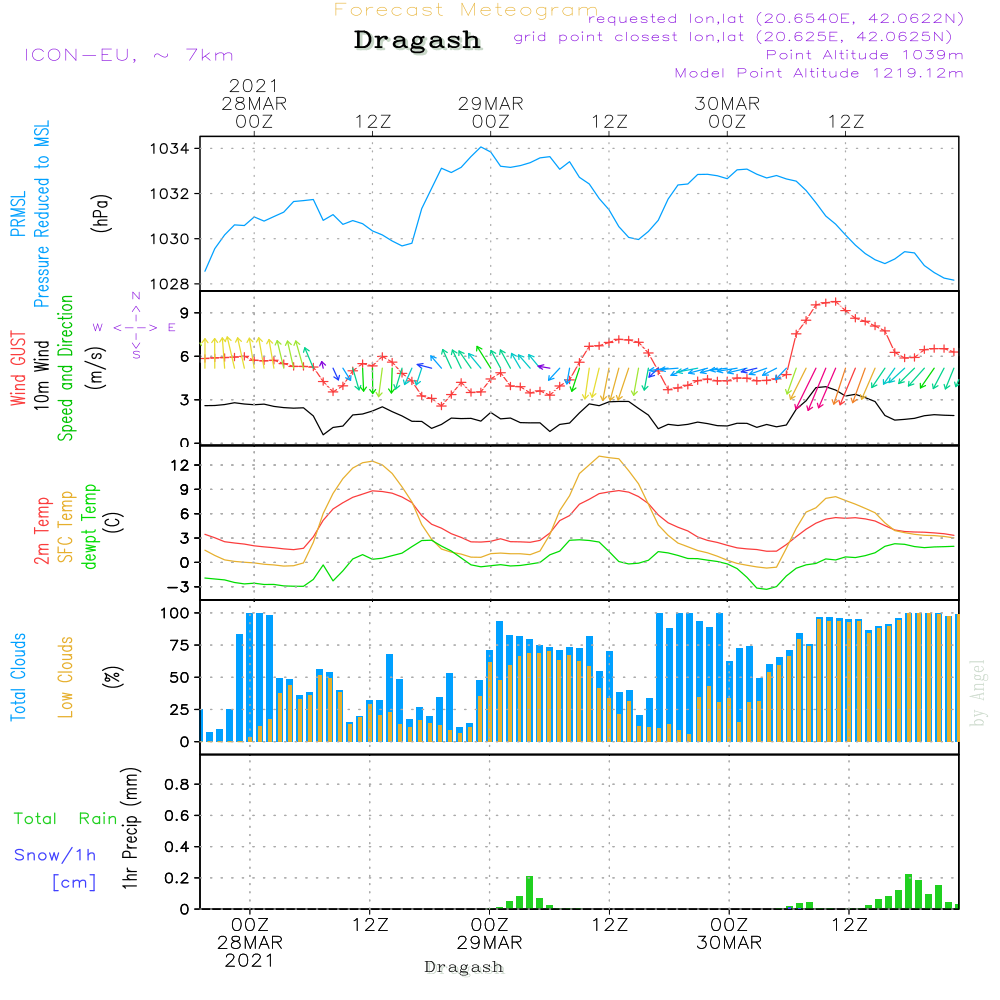Click the 30MAR 00Z marker on bottom axis
Image resolution: width=1000 pixels, height=1000 pixels.
pyautogui.click(x=729, y=934)
